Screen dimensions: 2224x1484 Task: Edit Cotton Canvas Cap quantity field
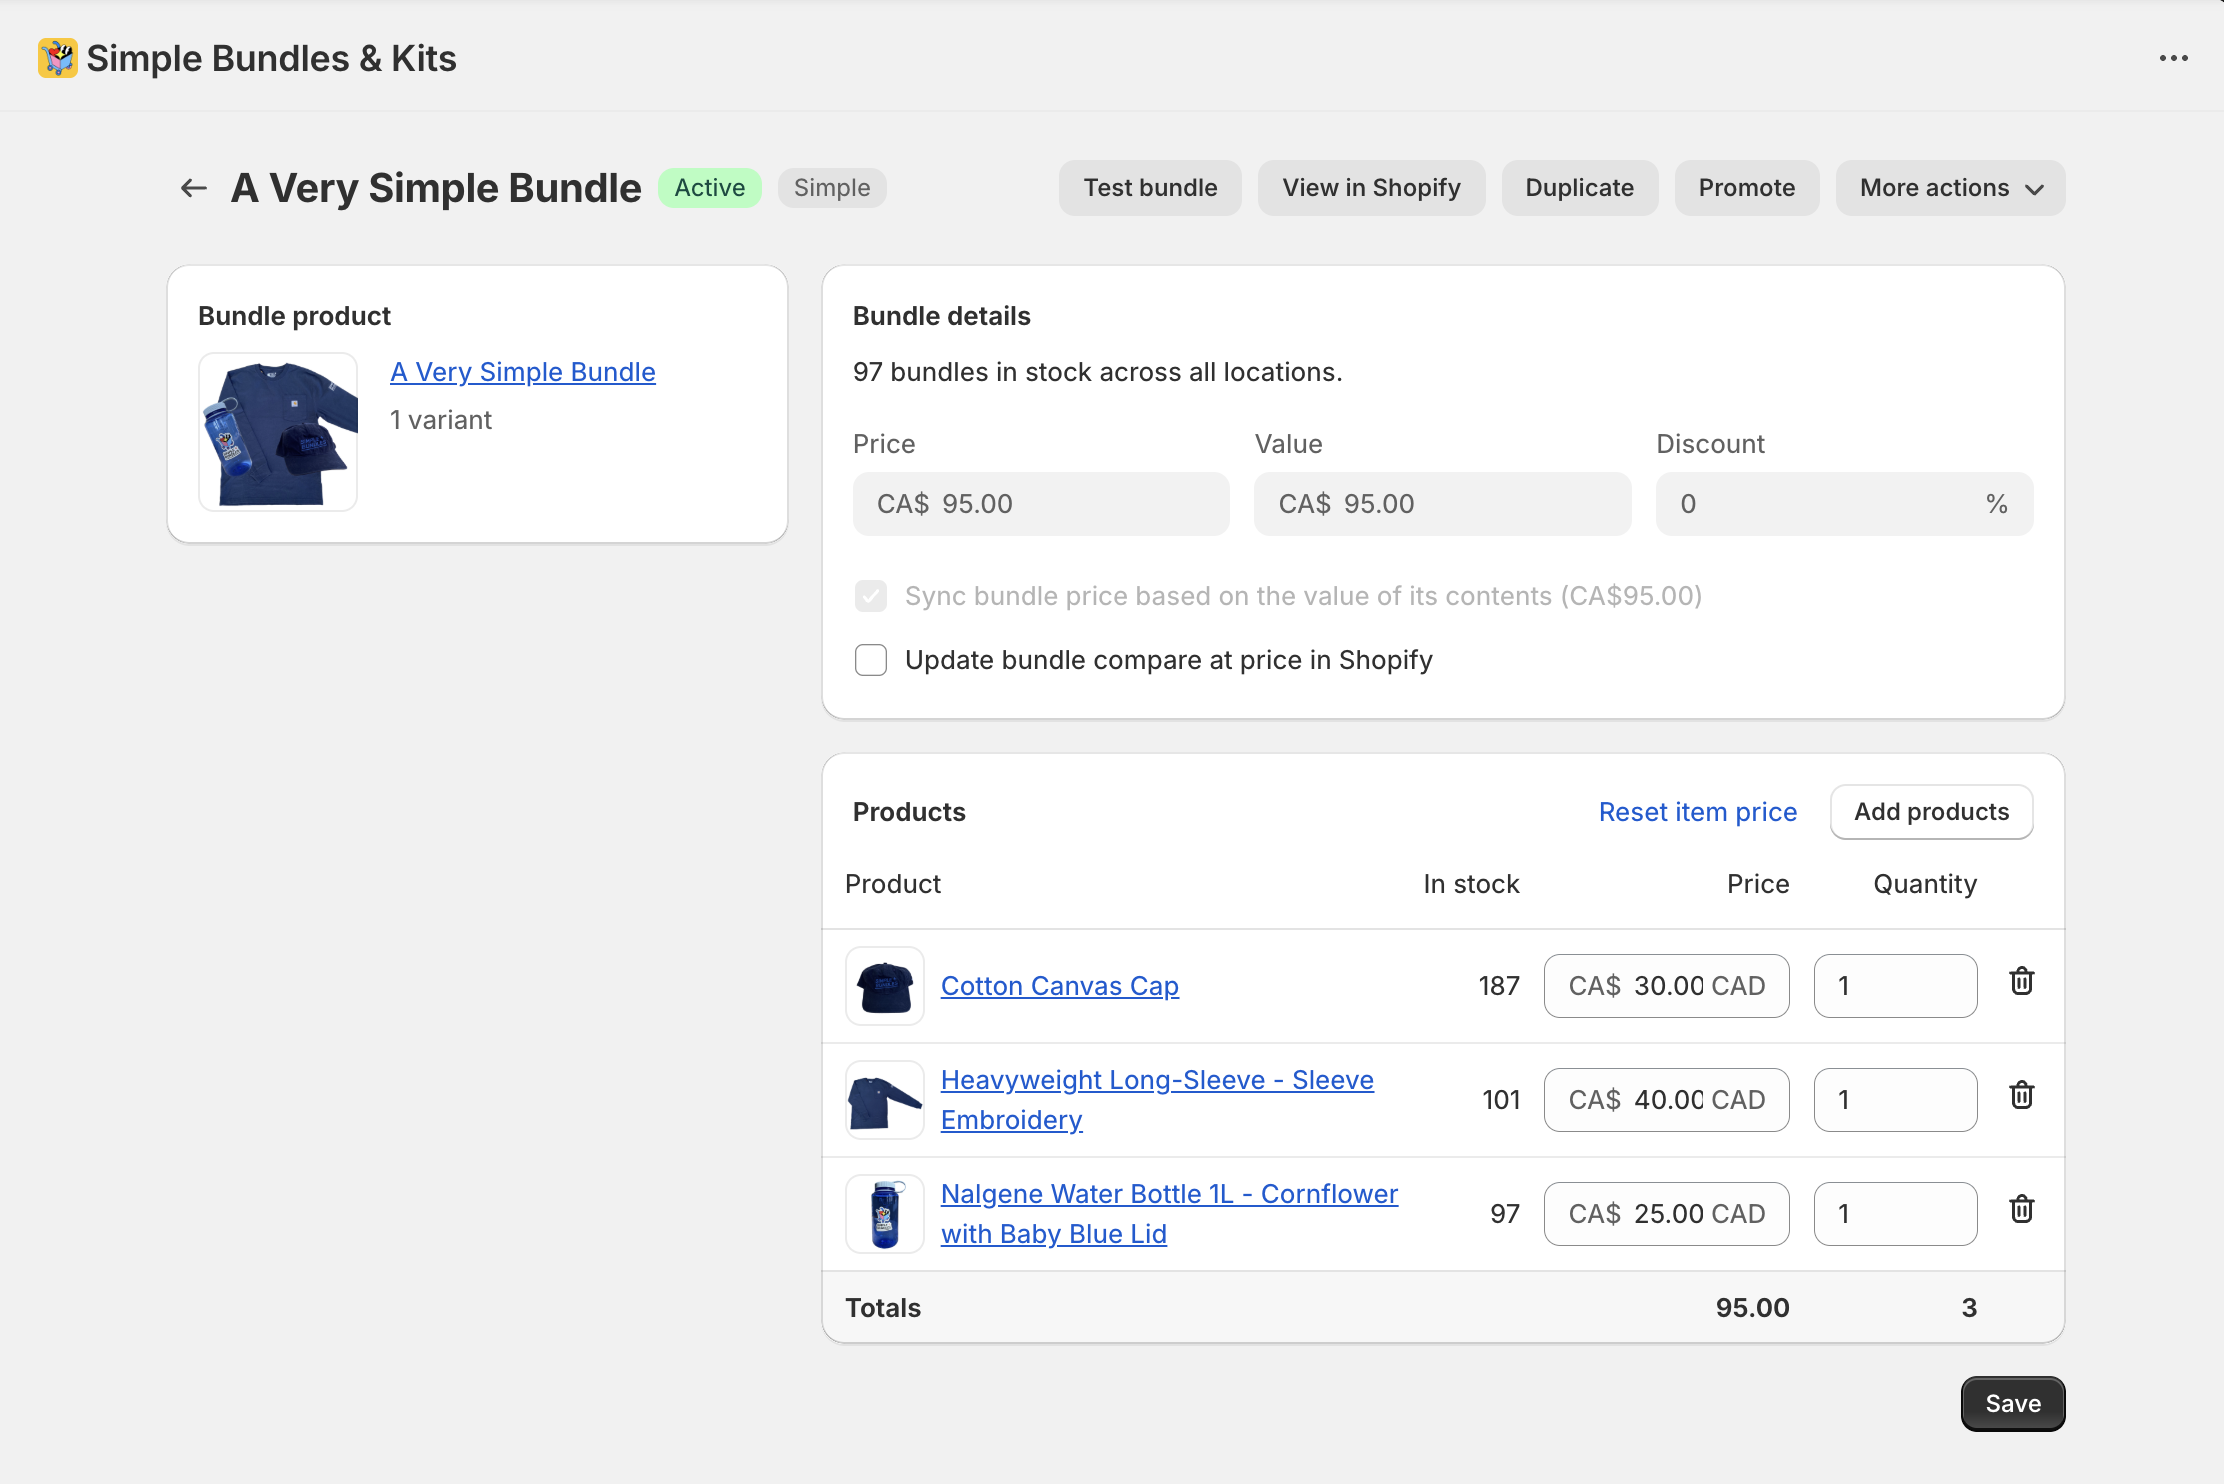tap(1895, 986)
